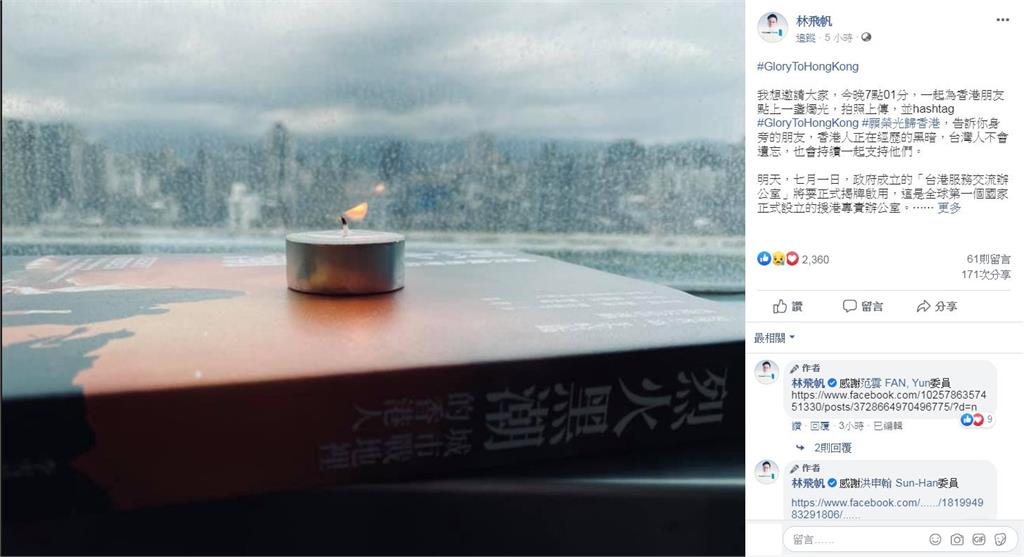Expand the 最相關 comment sort dropdown

(775, 338)
